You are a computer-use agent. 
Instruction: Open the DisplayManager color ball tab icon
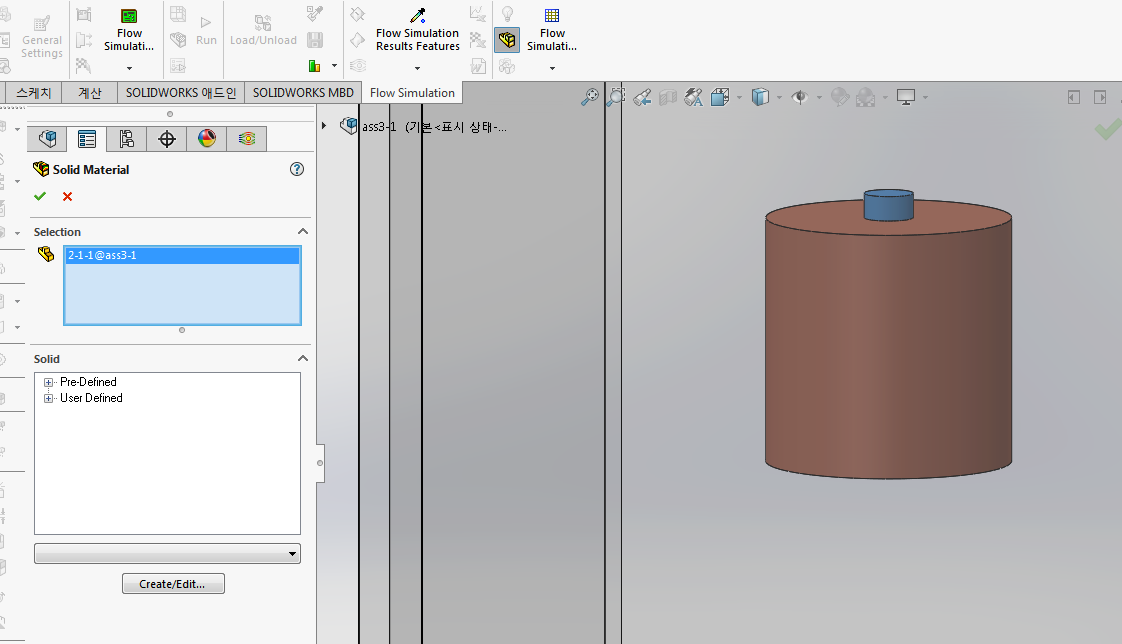(x=207, y=139)
